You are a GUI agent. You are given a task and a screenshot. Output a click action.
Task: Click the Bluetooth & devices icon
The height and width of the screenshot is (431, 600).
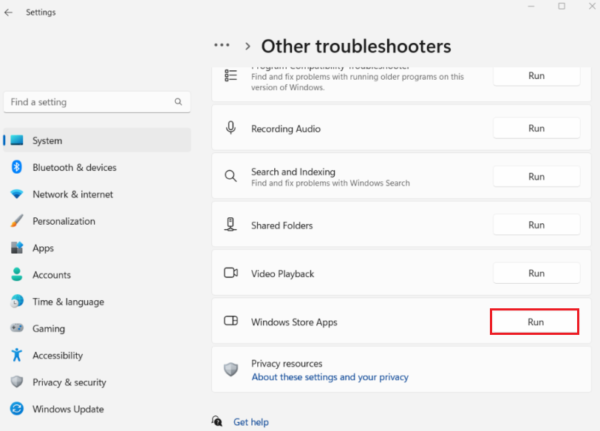pyautogui.click(x=17, y=168)
